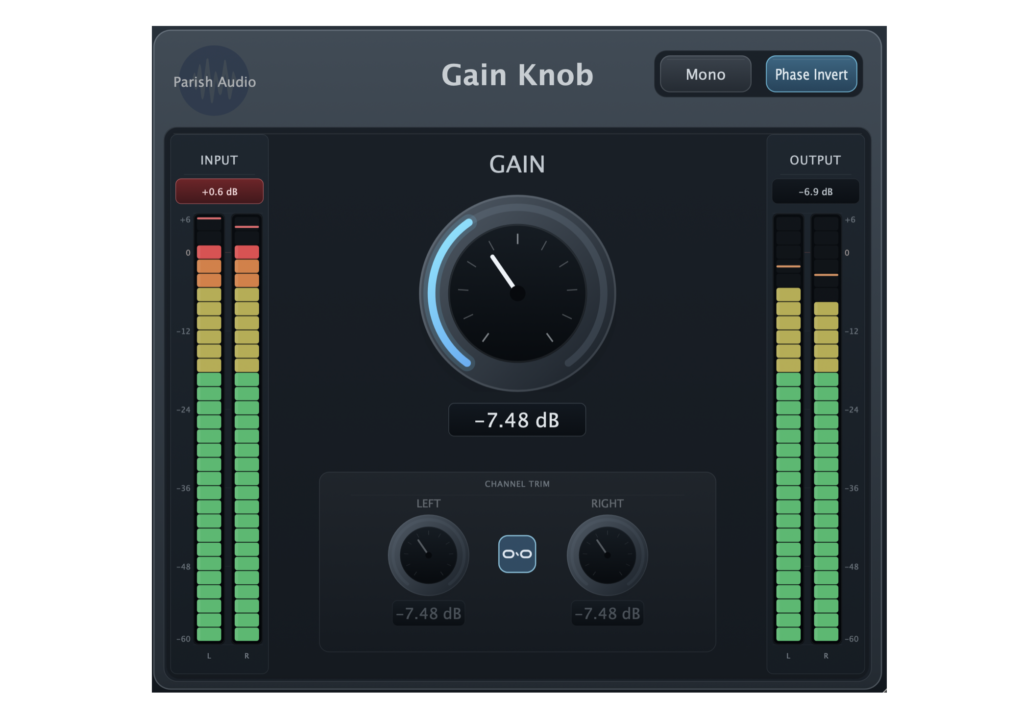Click the Gain Knob plugin title
Screen dimensions: 1024x720
(x=517, y=74)
